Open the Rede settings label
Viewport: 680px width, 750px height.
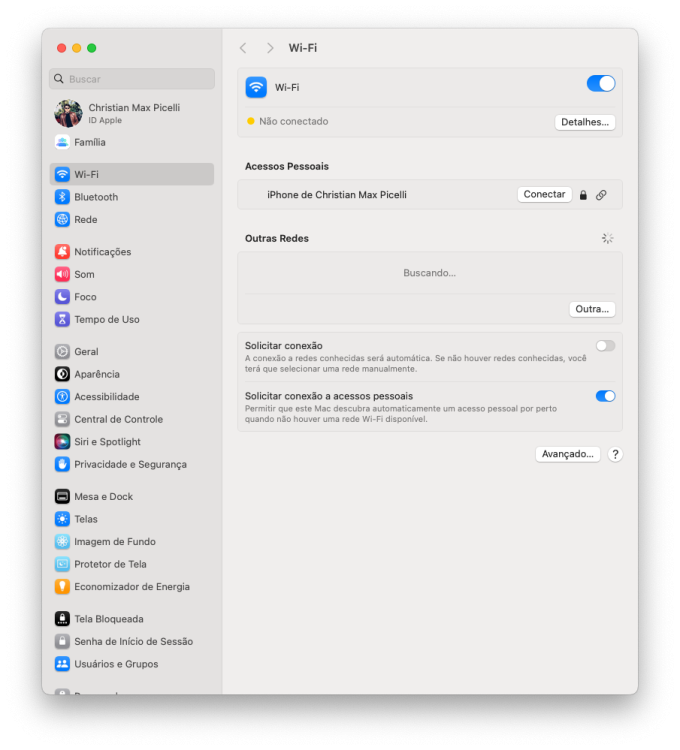(x=86, y=220)
